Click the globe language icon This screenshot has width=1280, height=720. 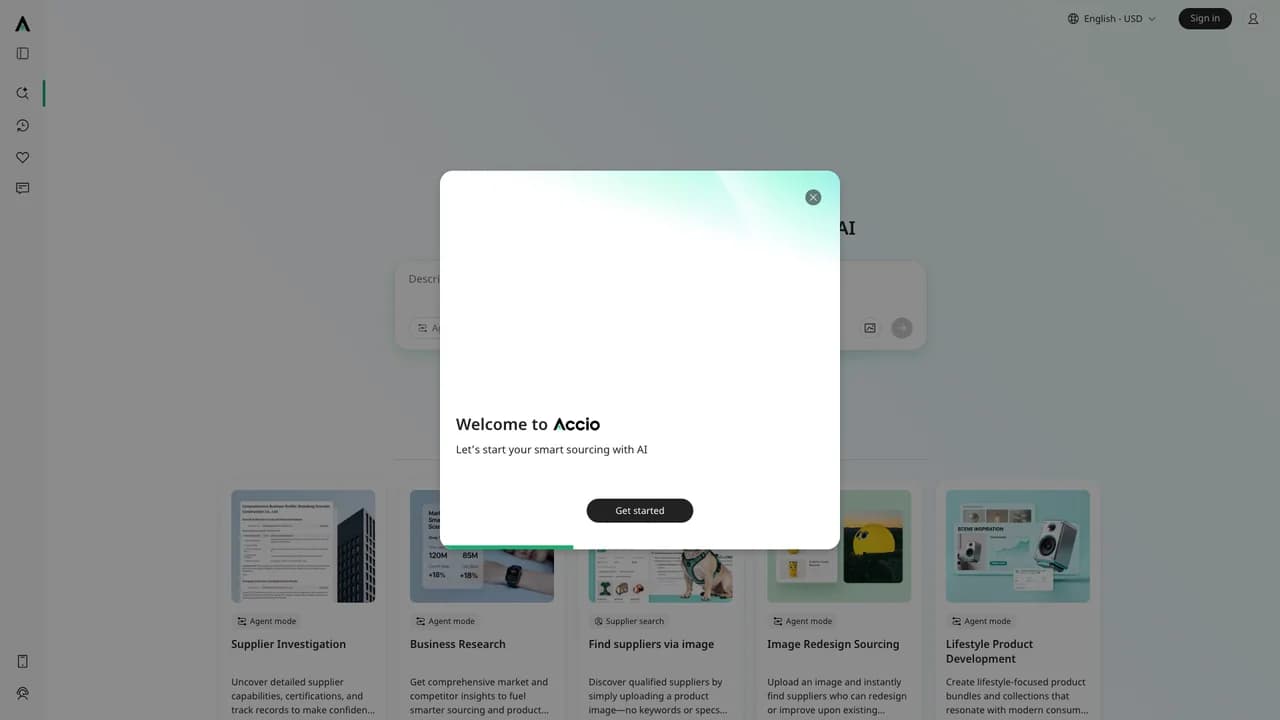pos(1073,18)
